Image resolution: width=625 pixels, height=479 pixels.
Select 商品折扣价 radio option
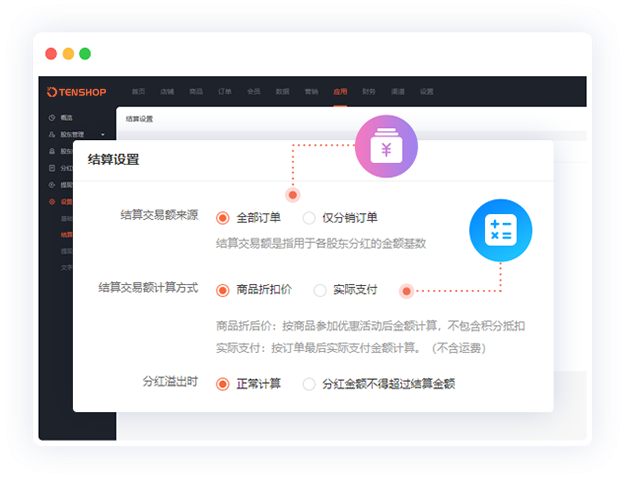(223, 290)
